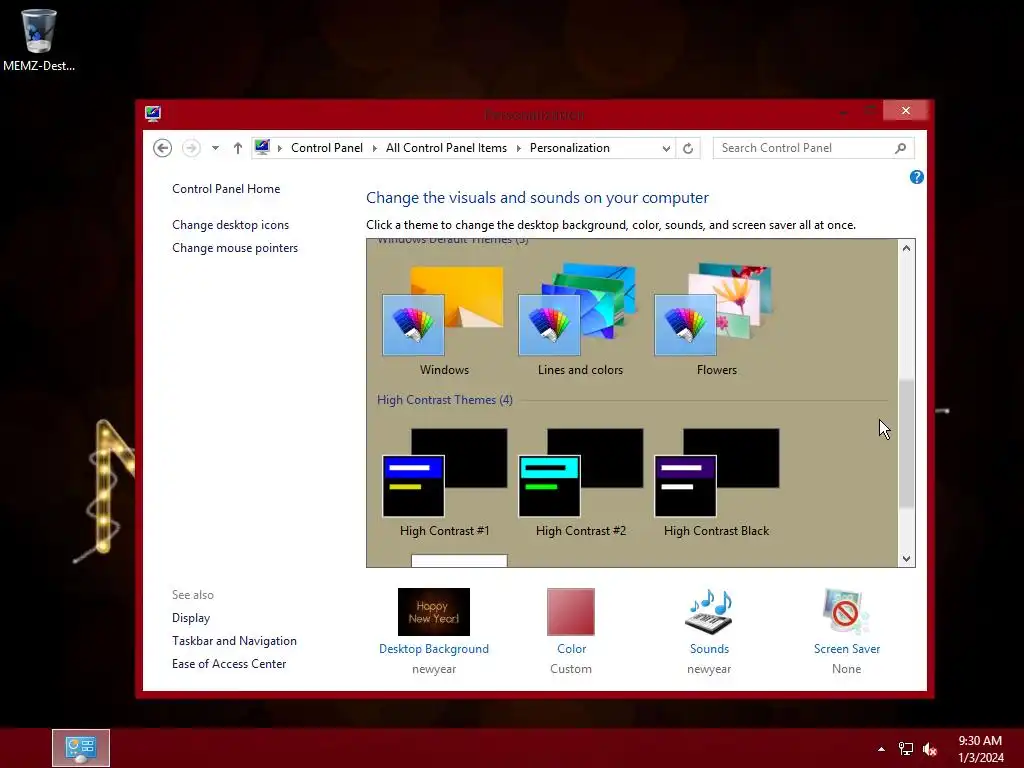The image size is (1024, 768).
Task: Click the High Contrast Themes (4) group header
Action: tap(445, 400)
